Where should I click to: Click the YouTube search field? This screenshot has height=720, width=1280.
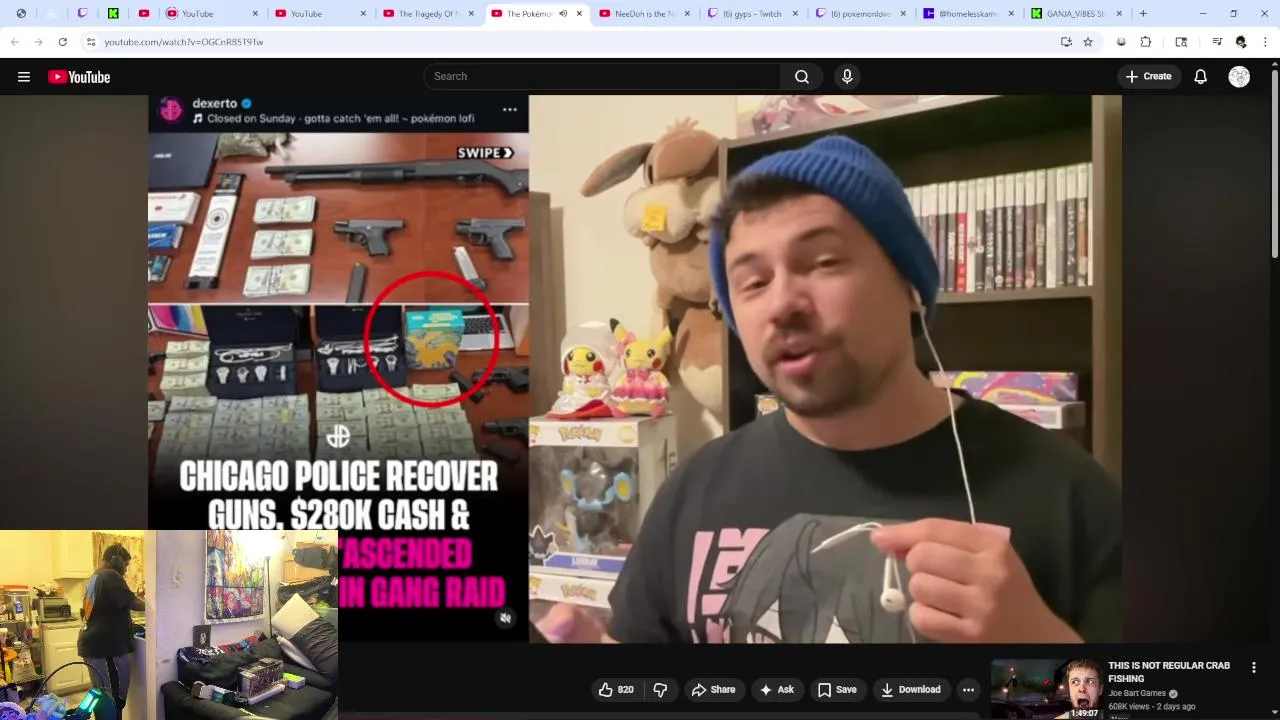point(602,76)
